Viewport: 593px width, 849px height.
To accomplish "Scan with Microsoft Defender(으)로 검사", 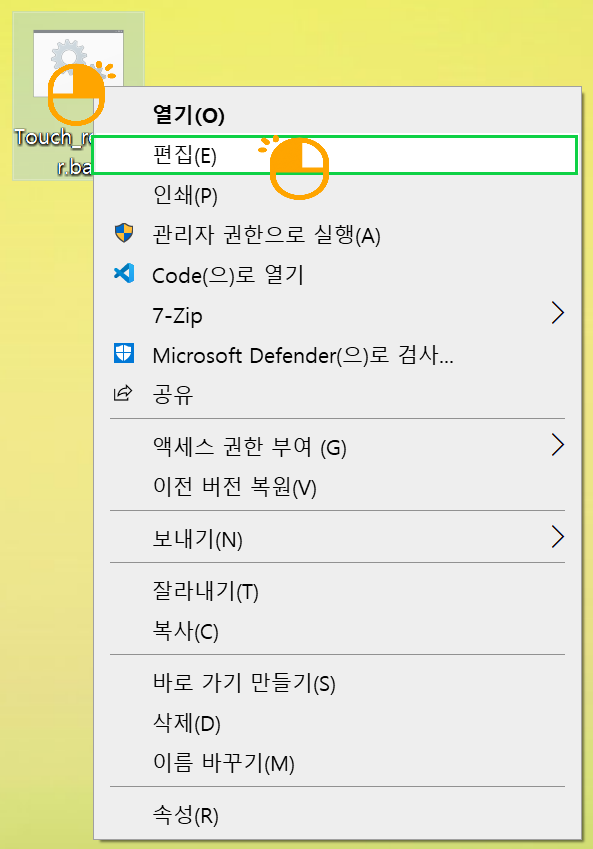I will click(x=303, y=355).
